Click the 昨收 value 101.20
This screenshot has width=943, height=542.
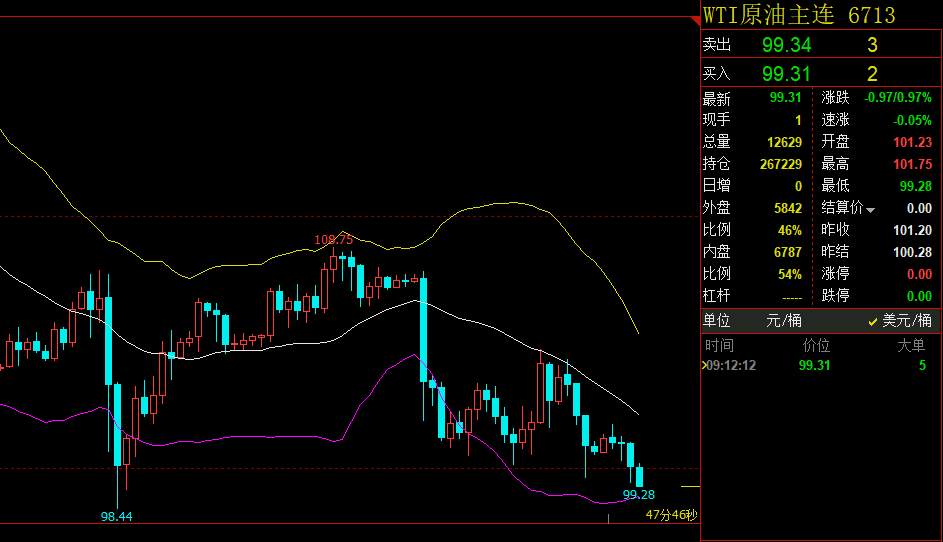tap(912, 230)
